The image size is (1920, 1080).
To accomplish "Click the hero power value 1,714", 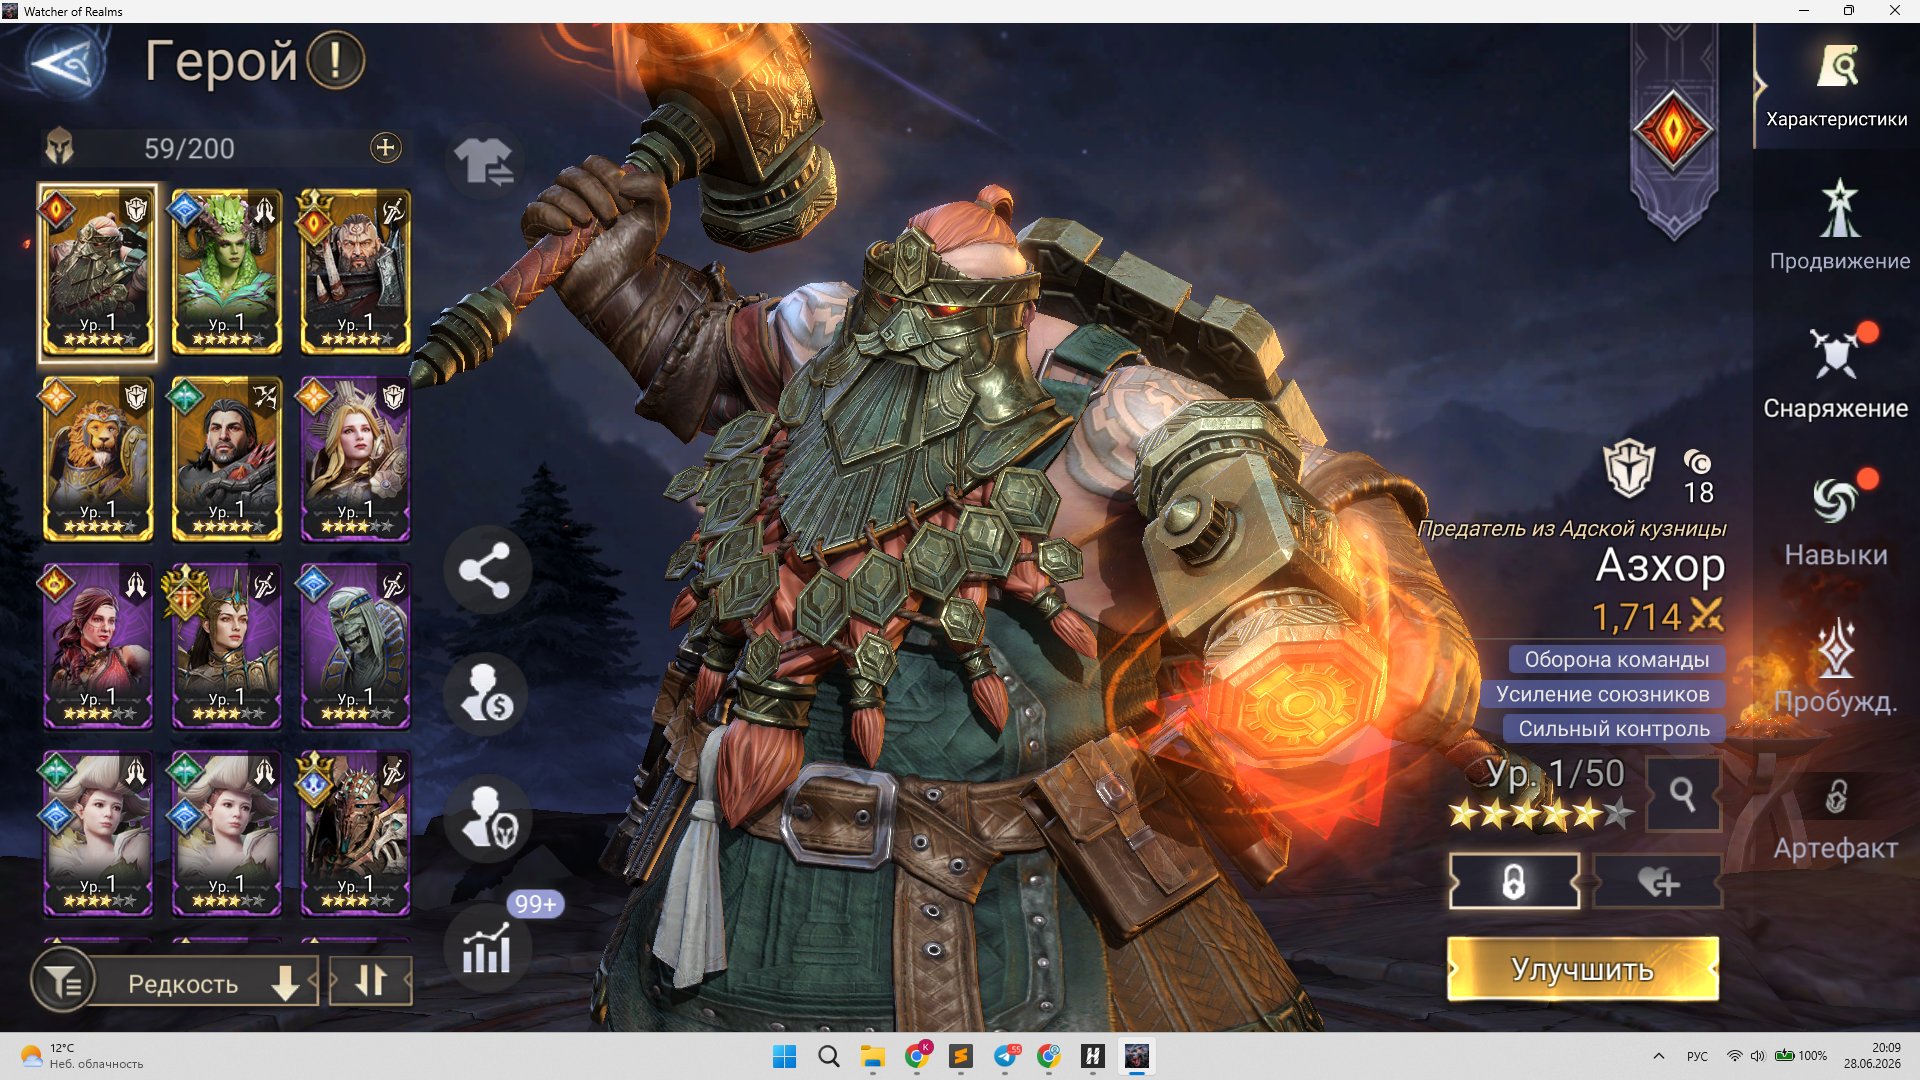I will coord(1637,617).
